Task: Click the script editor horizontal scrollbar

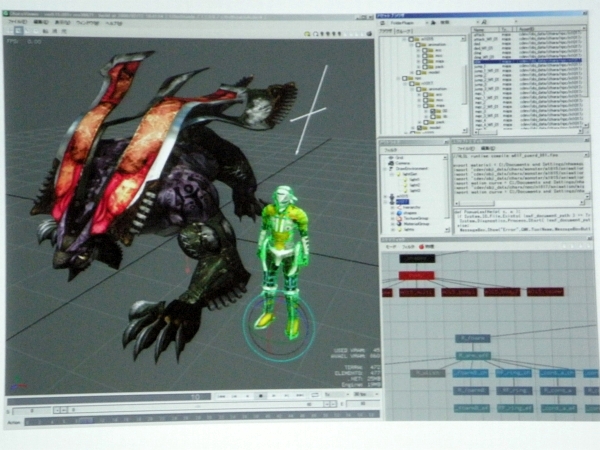Action: click(518, 203)
